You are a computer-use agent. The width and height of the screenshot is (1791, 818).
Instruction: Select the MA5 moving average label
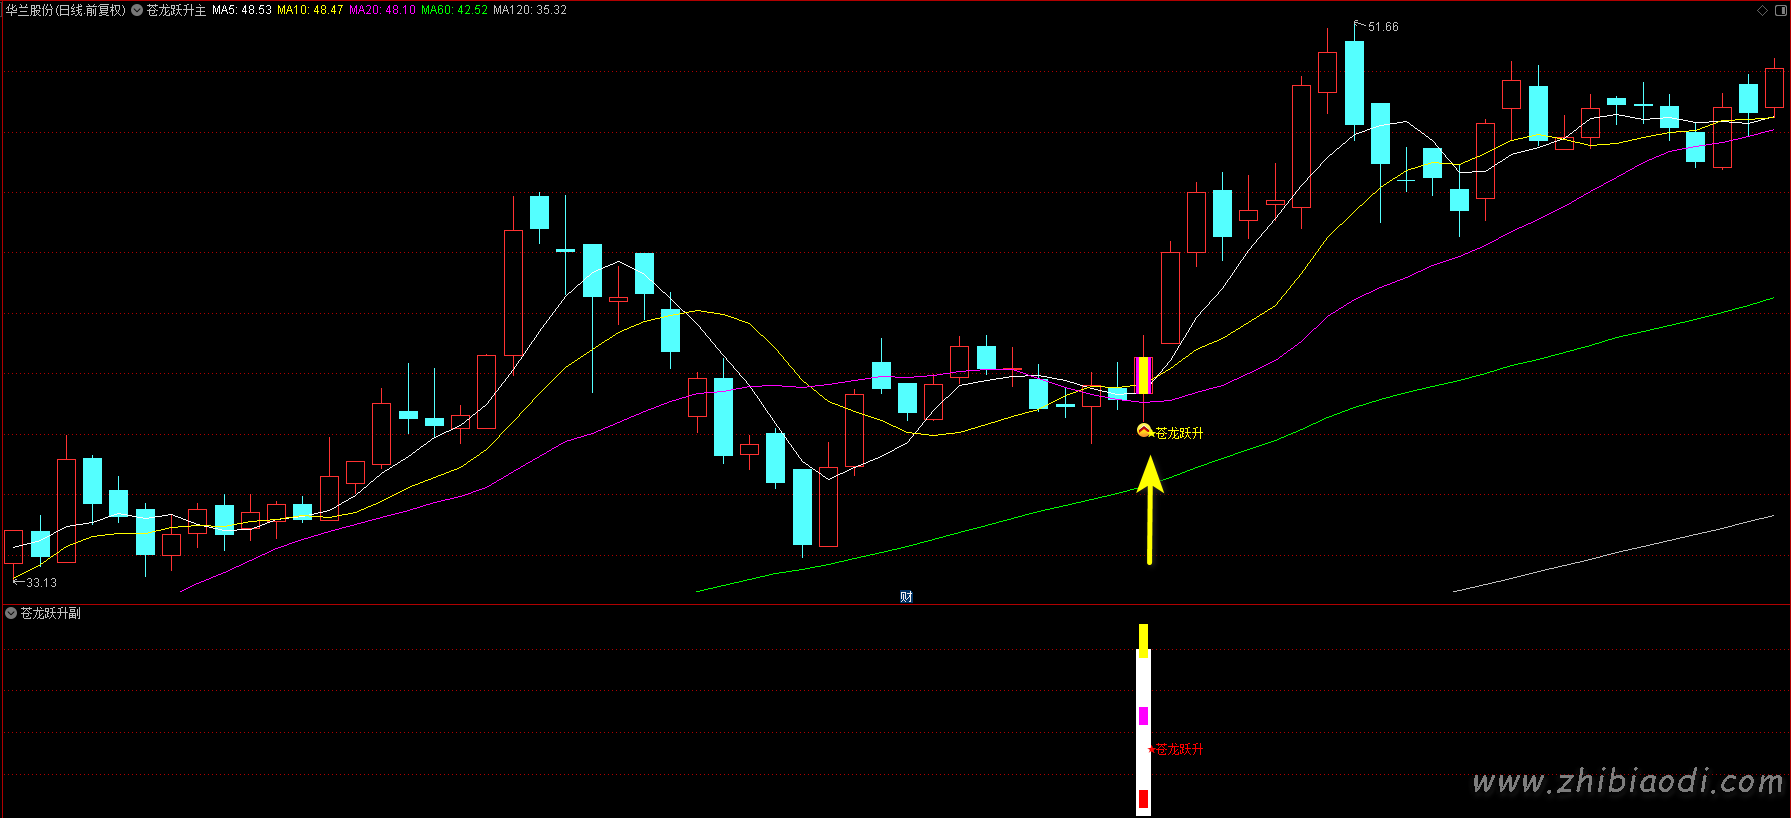click(242, 10)
